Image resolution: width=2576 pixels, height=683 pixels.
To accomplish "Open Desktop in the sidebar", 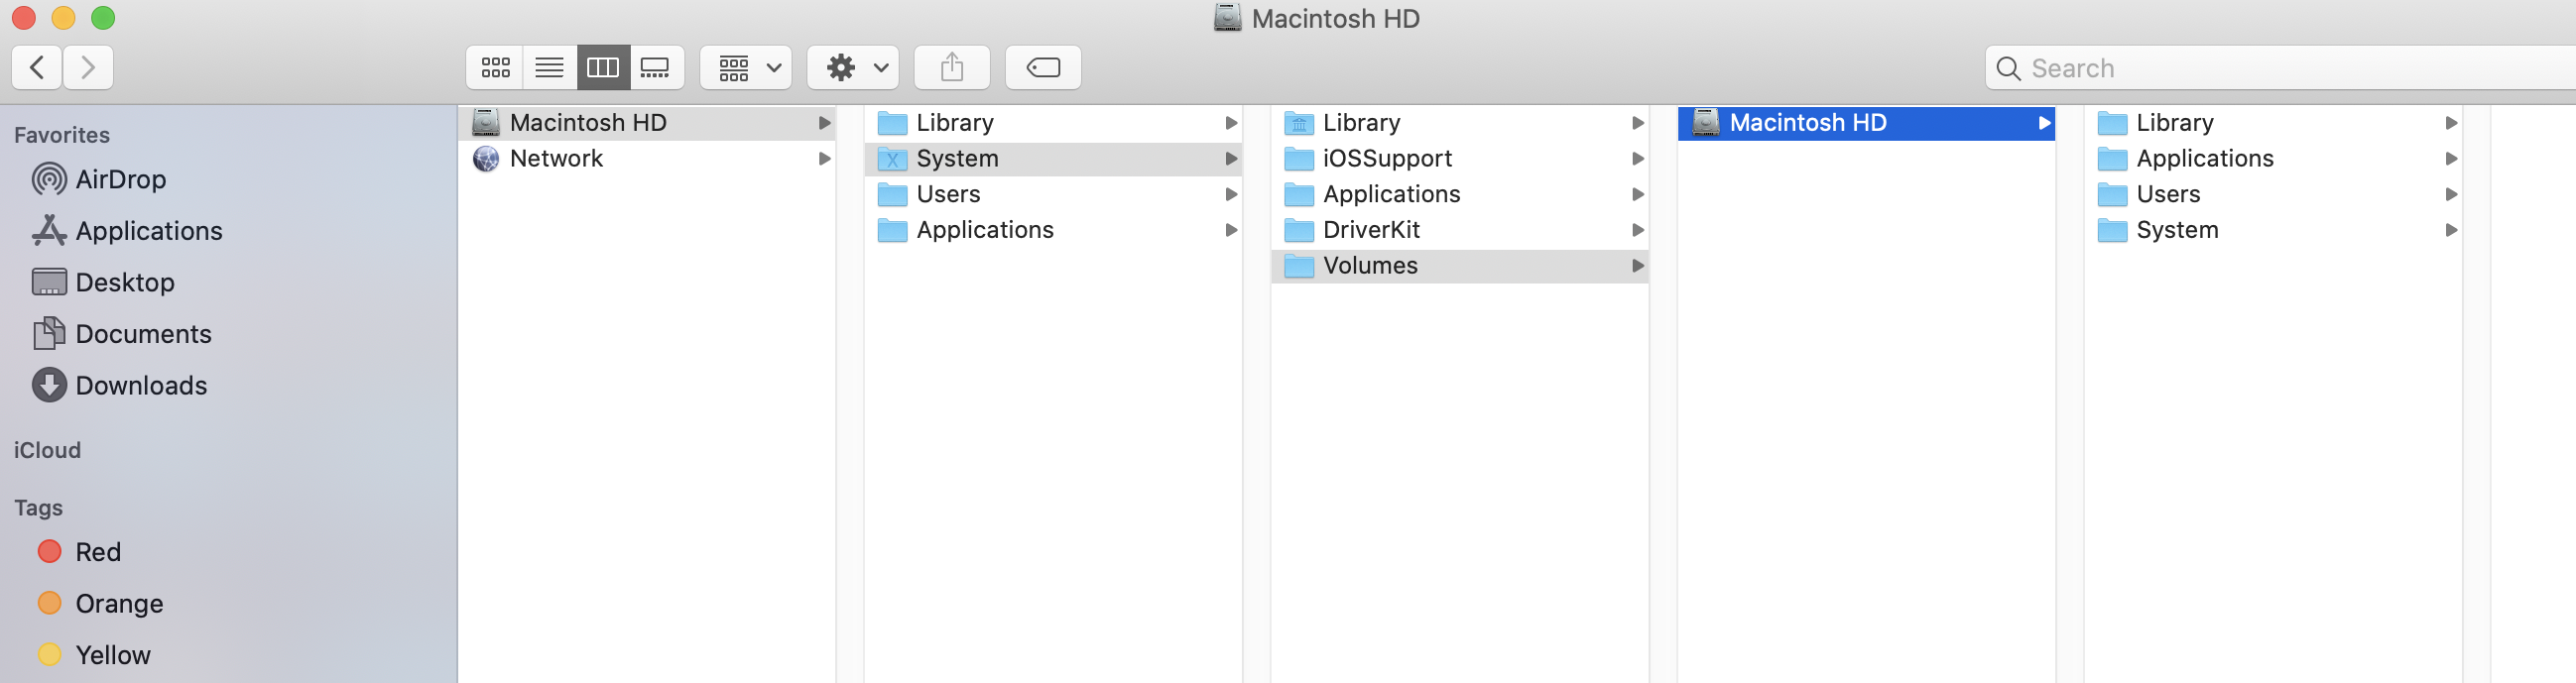I will coord(124,282).
